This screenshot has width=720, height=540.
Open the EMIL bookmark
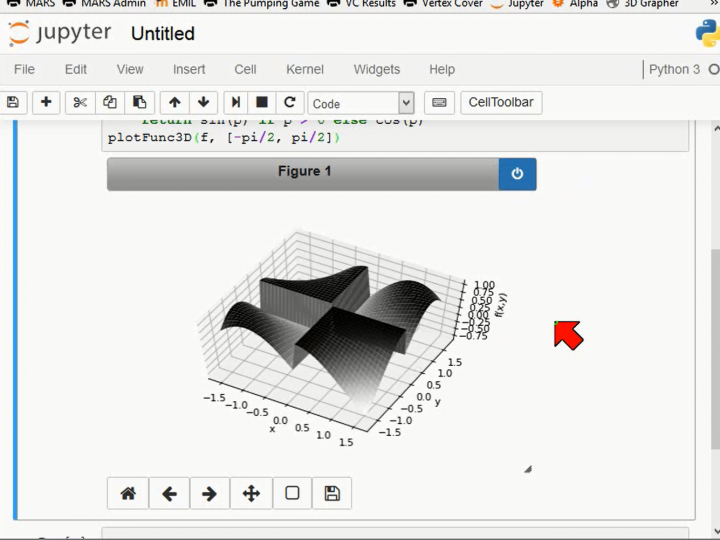click(x=175, y=4)
